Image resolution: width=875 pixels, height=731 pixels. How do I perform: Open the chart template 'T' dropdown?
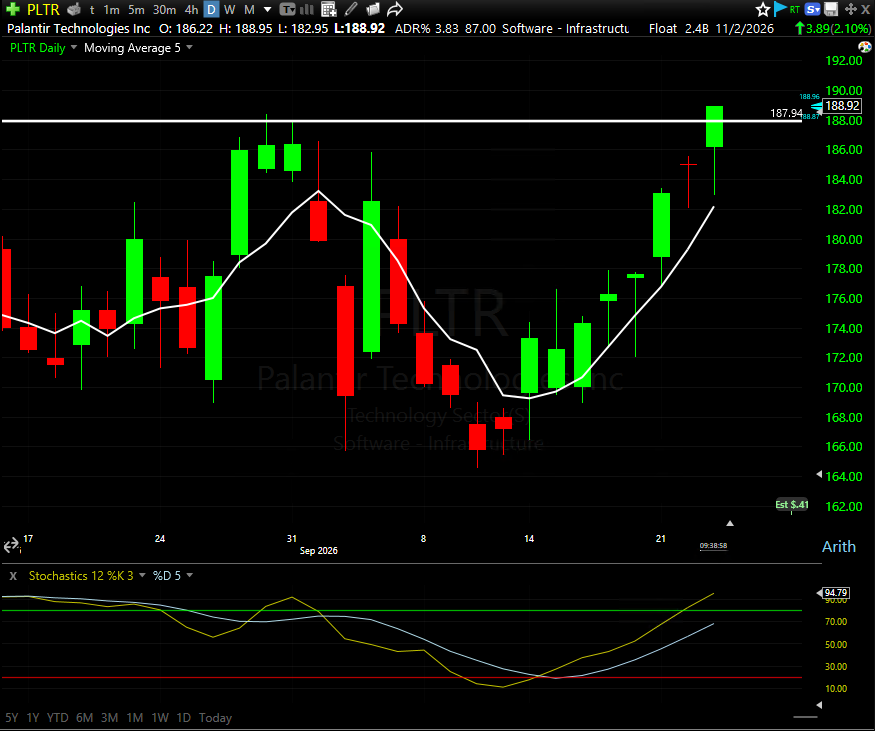[287, 9]
